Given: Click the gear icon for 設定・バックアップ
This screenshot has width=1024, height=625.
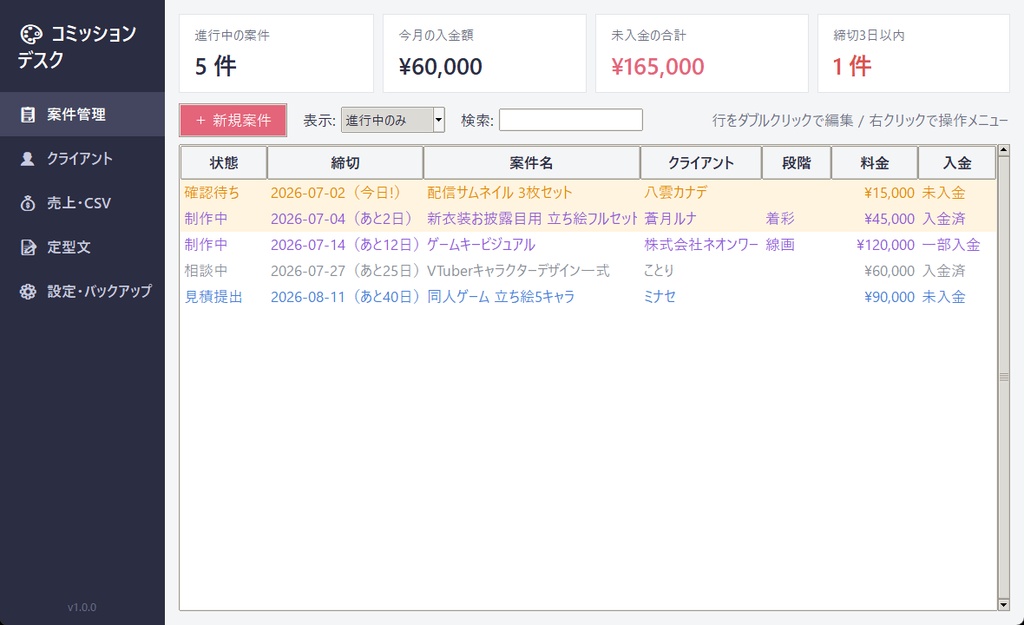Looking at the screenshot, I should (27, 291).
